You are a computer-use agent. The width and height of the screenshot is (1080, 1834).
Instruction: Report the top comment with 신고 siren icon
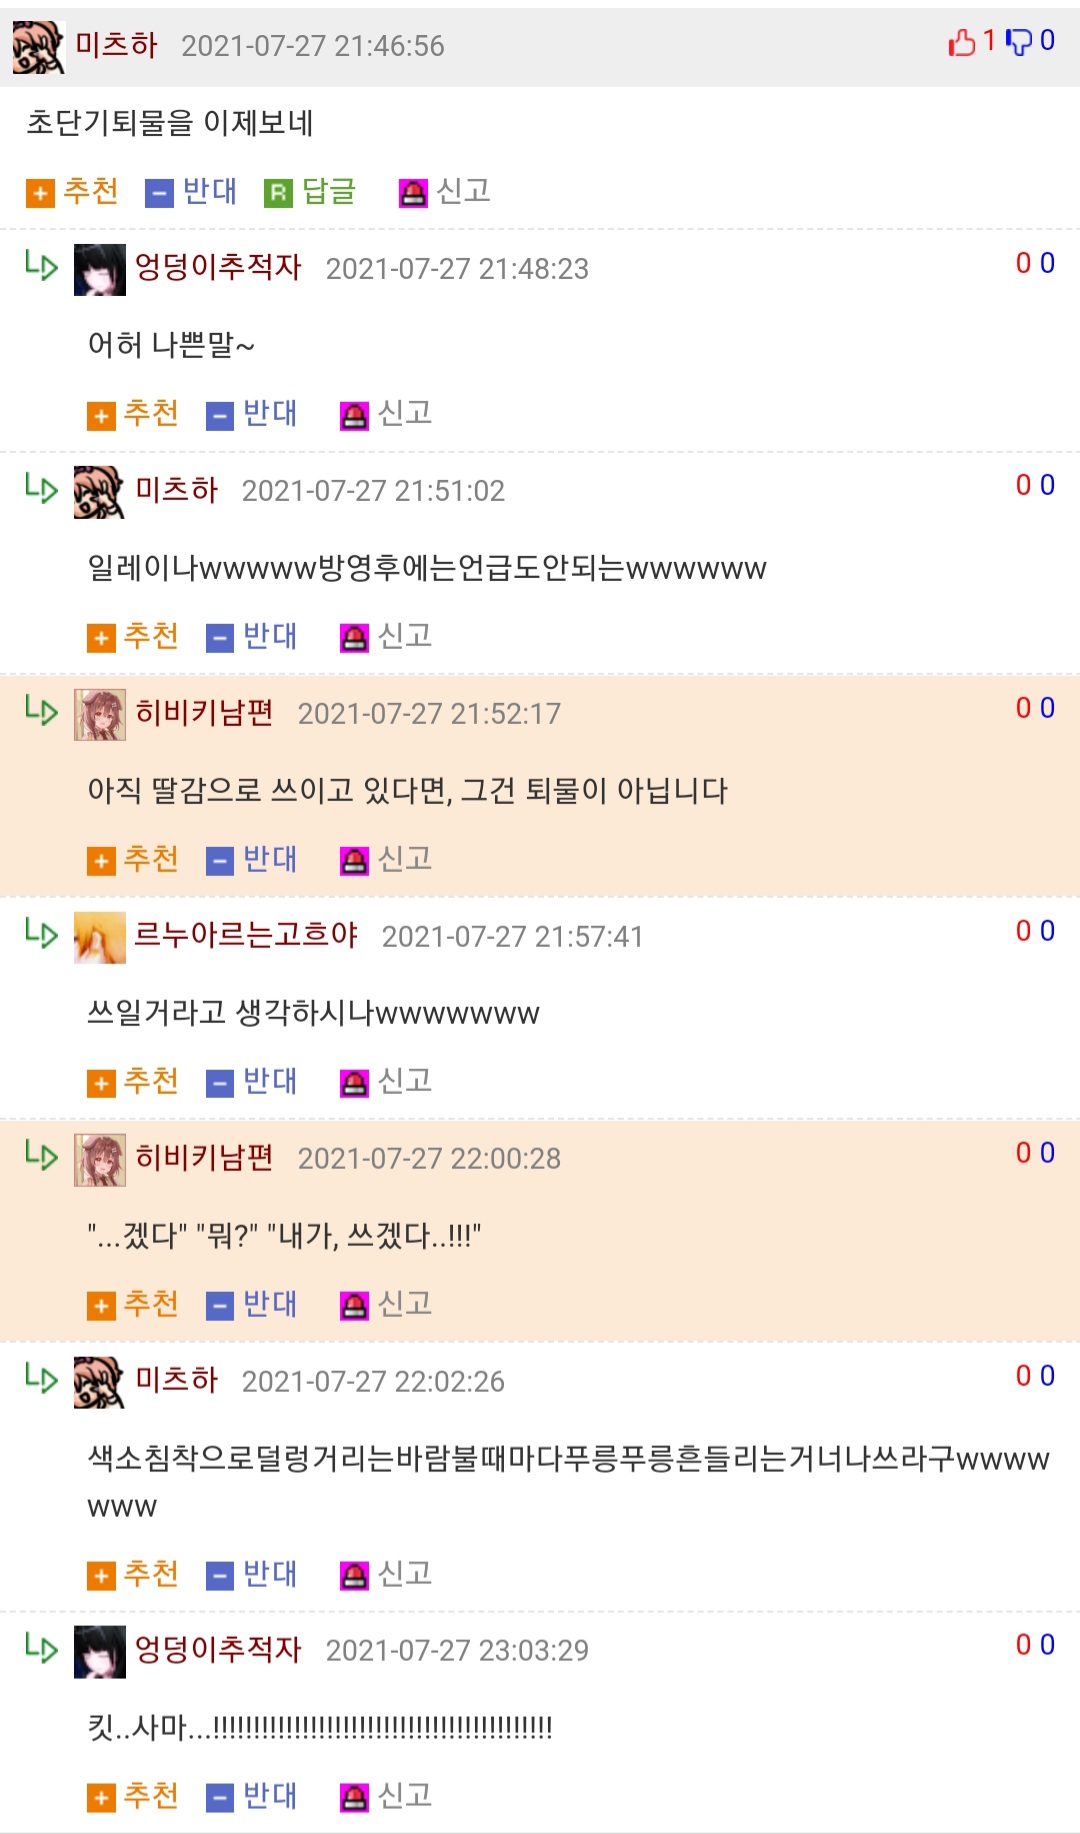[412, 193]
